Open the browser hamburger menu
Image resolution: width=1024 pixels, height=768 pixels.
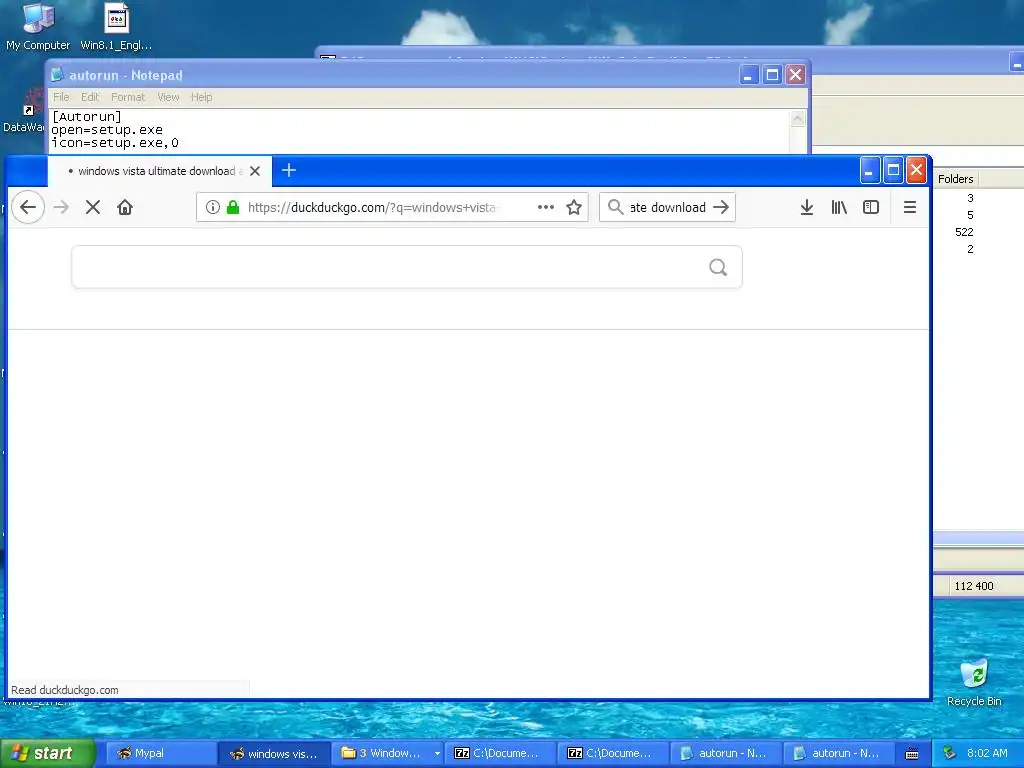coord(910,208)
